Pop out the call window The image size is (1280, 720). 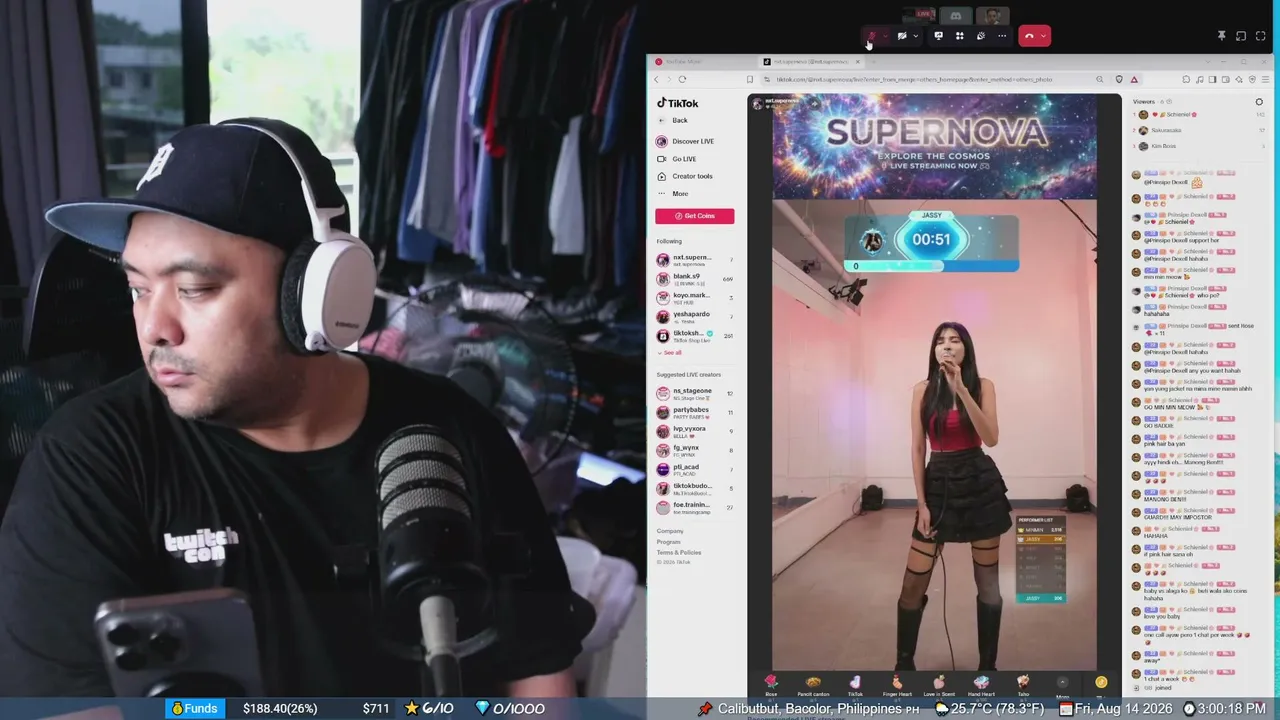1241,36
